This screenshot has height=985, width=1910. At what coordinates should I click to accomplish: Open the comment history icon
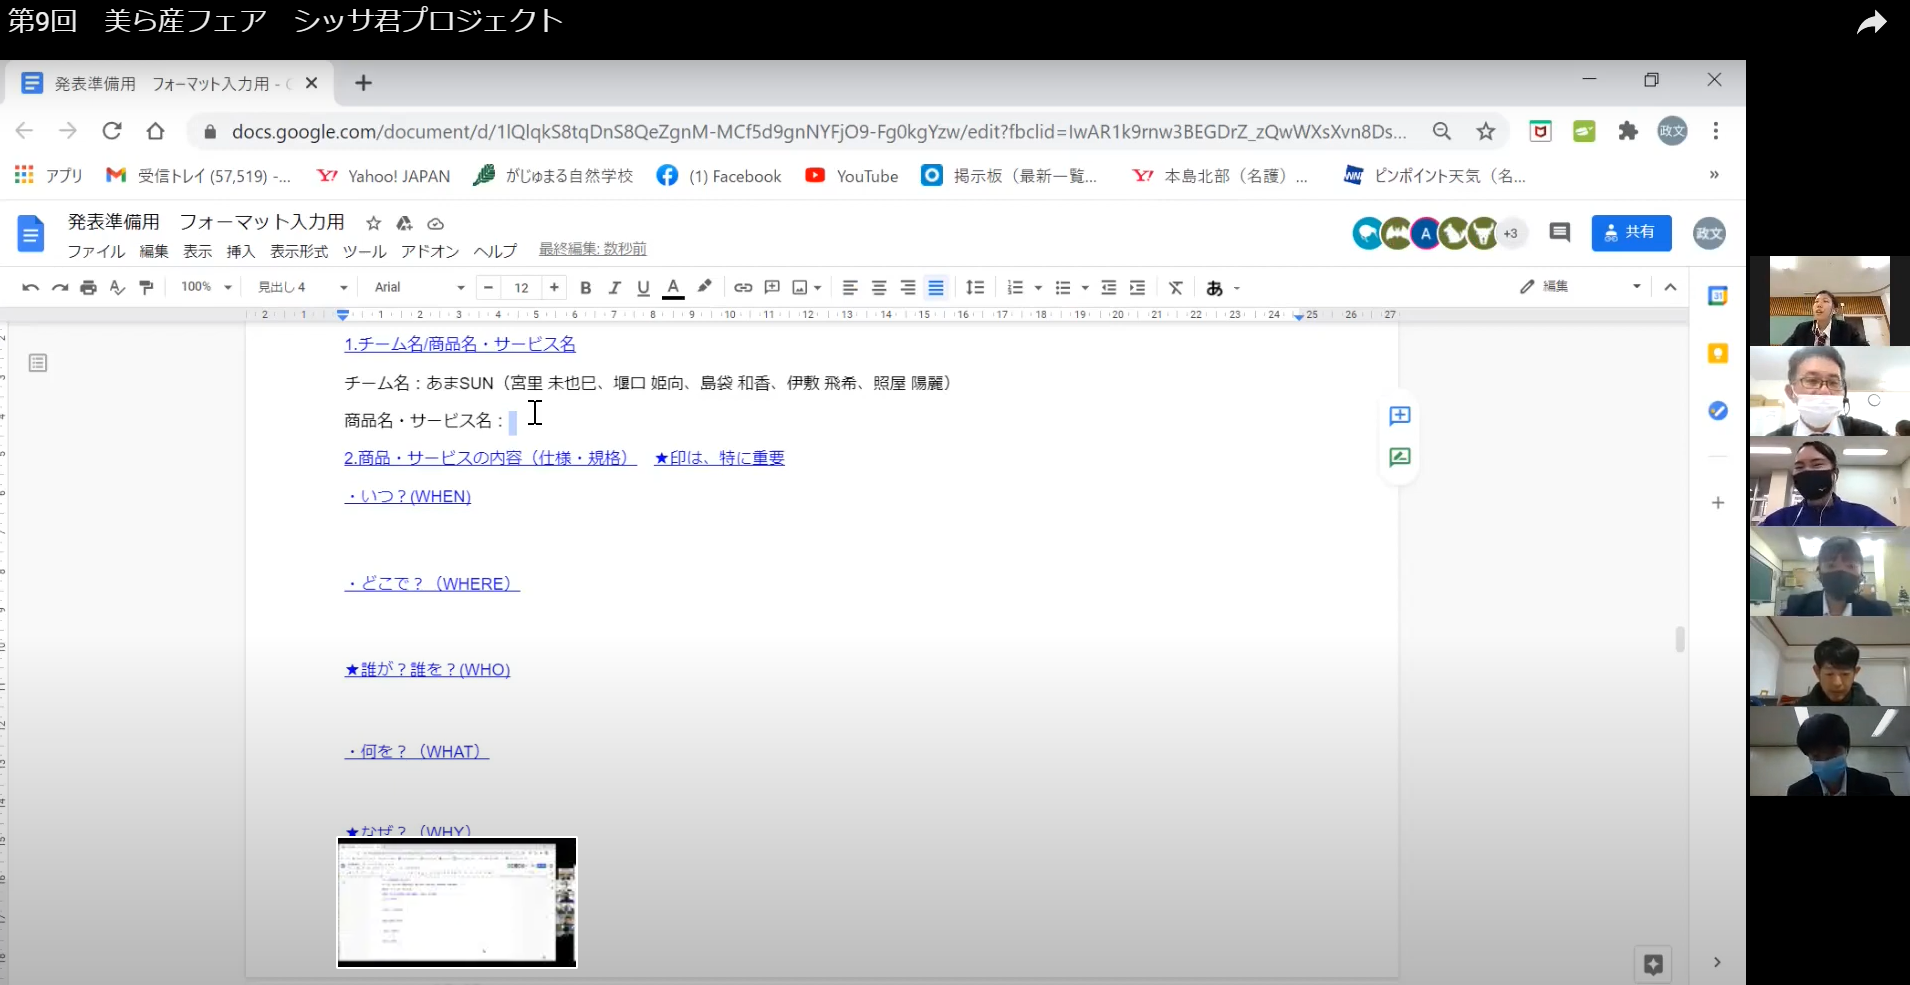pyautogui.click(x=1559, y=233)
